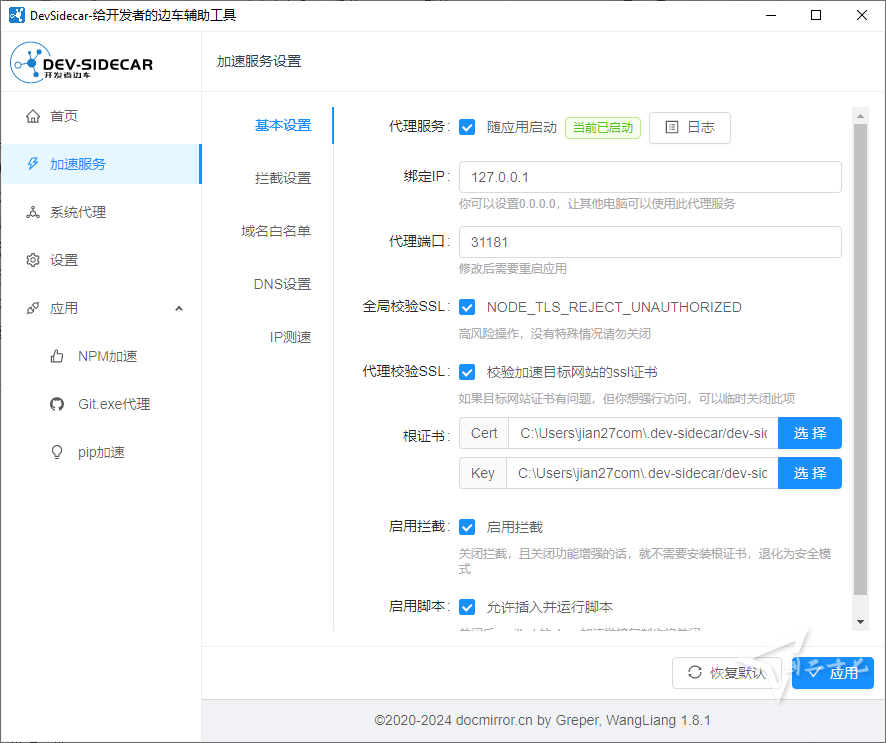
Task: Open NPM加速 page
Action: pyautogui.click(x=101, y=357)
